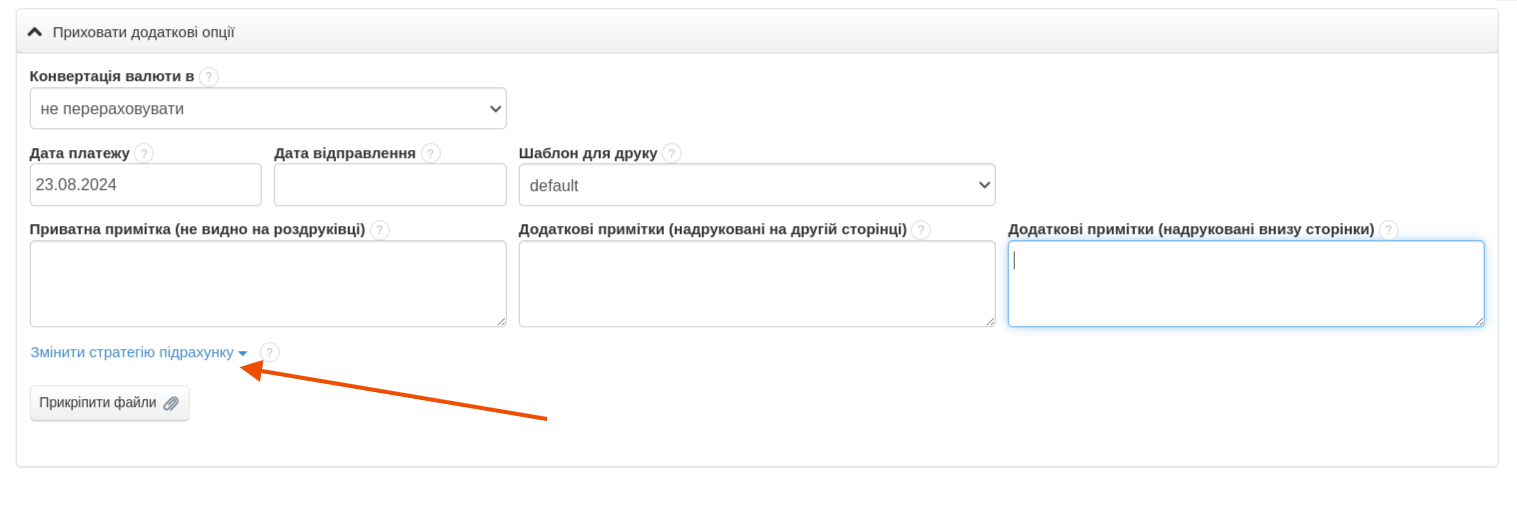Viewport: 1517px width, 509px height.
Task: Click help icon for bottom-of-page Додаткові примітки
Action: click(x=1388, y=230)
